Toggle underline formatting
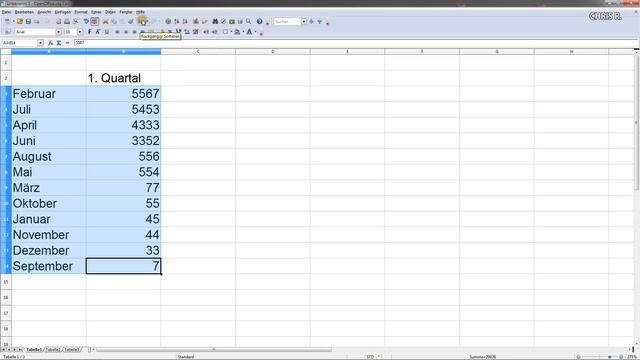 click(107, 32)
